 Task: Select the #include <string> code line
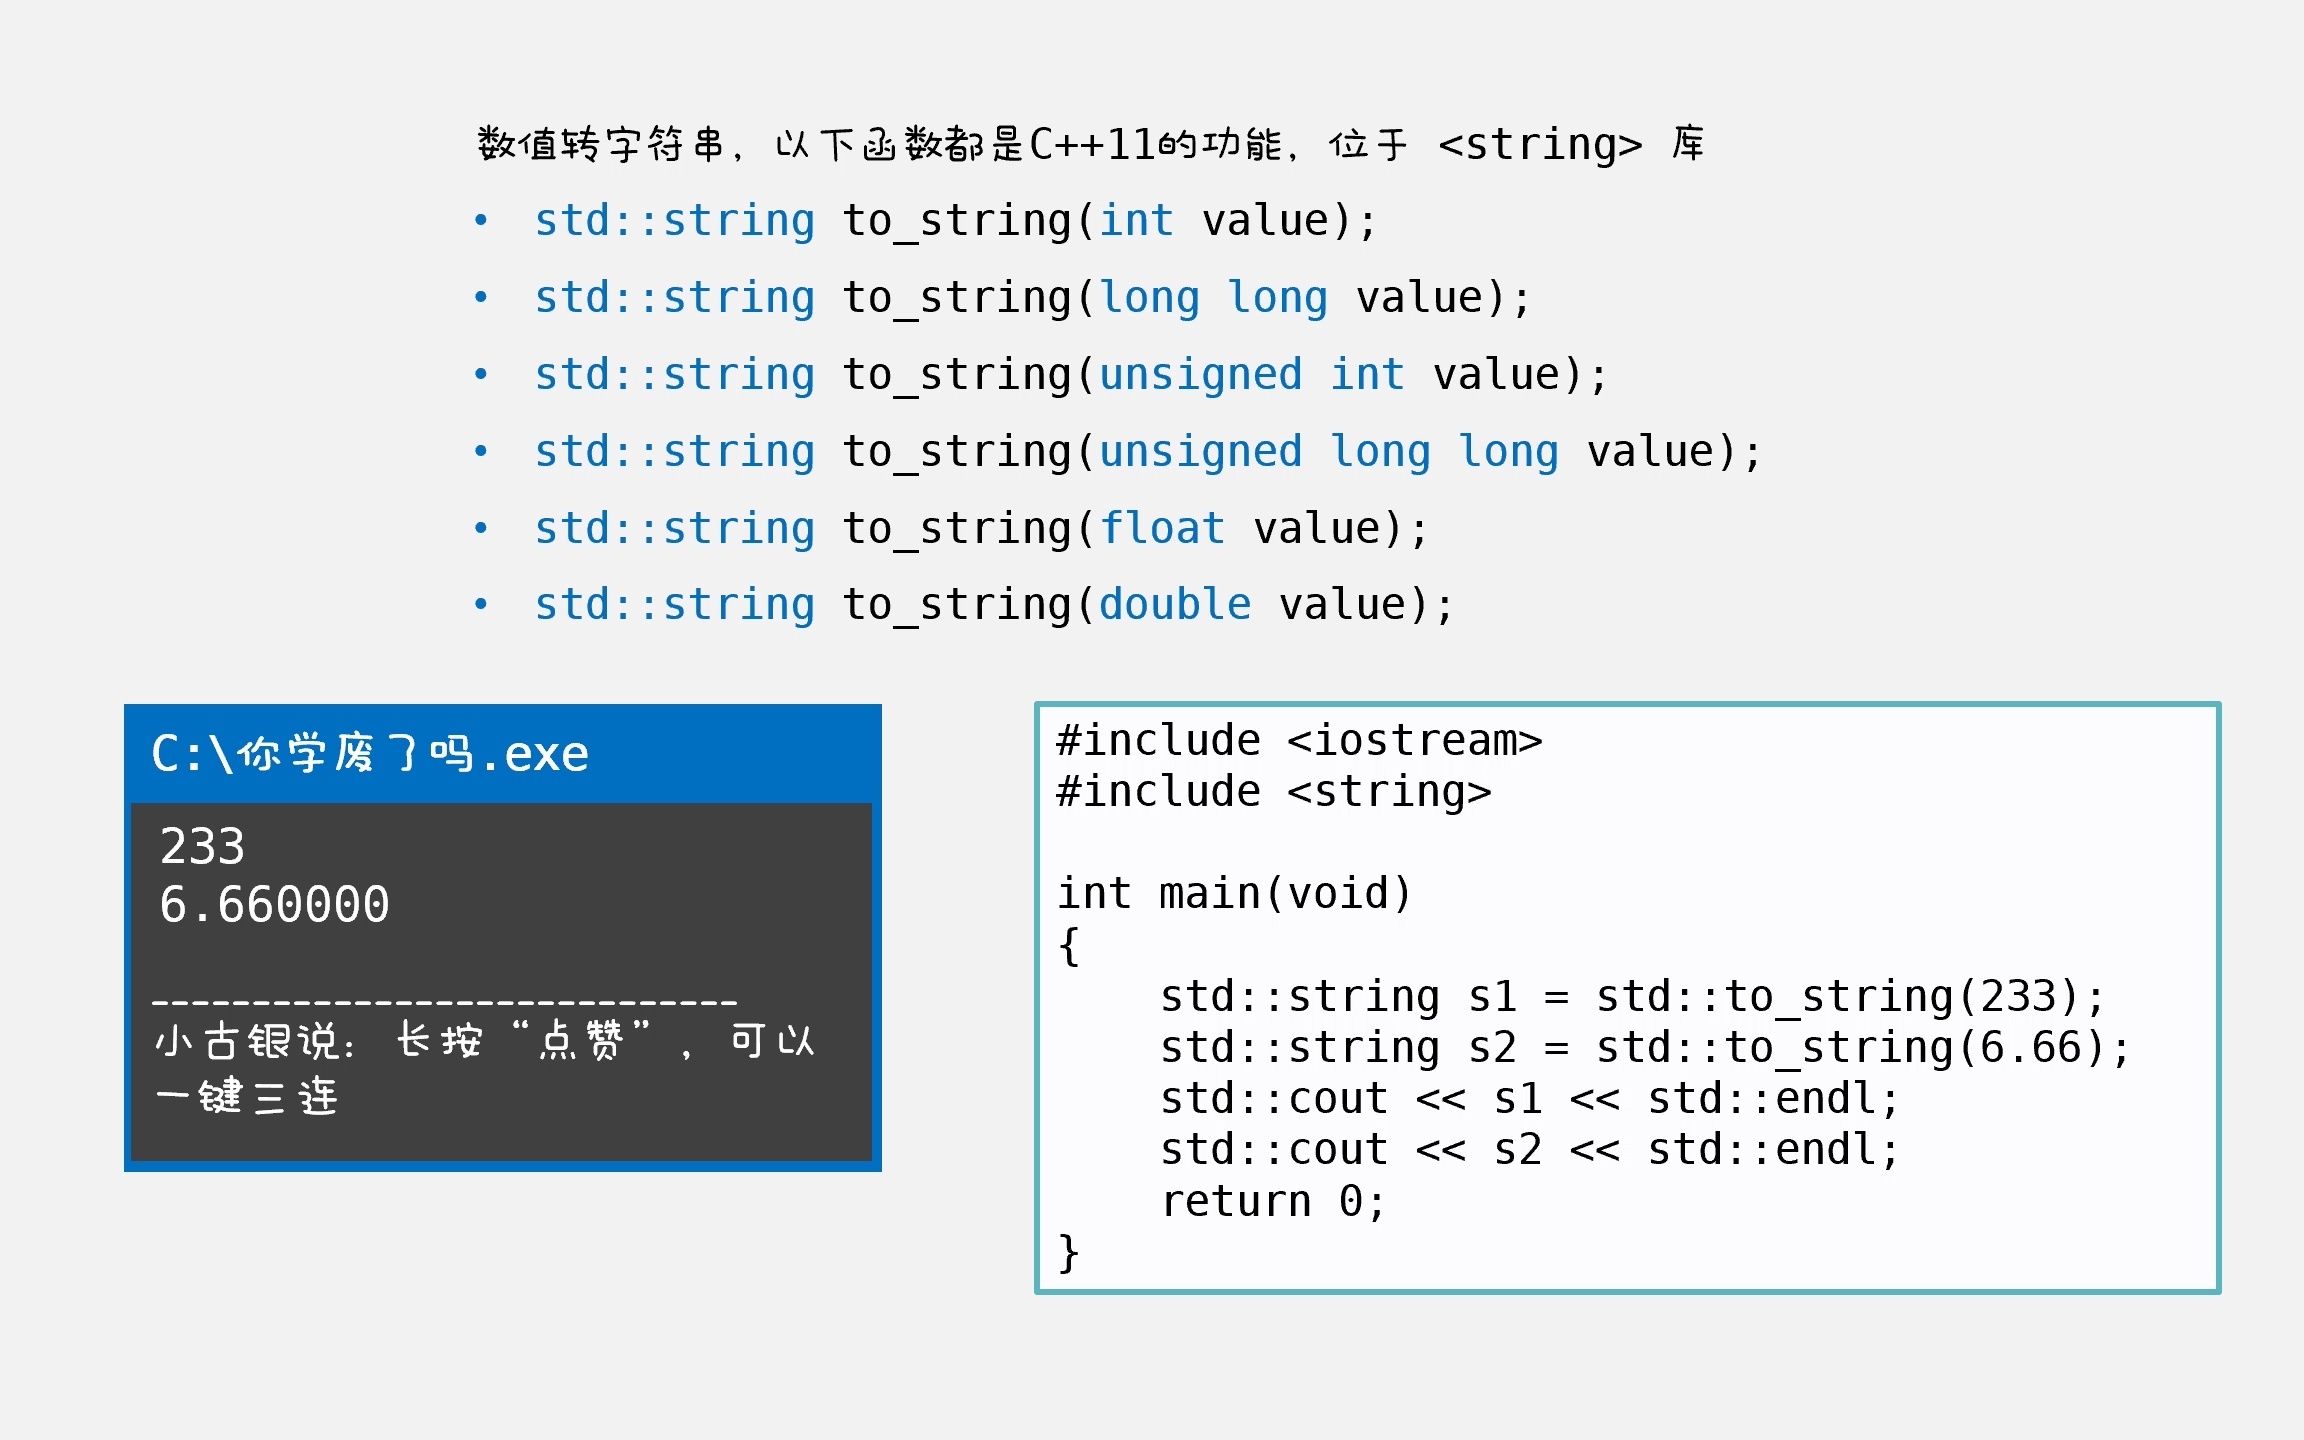(1273, 792)
